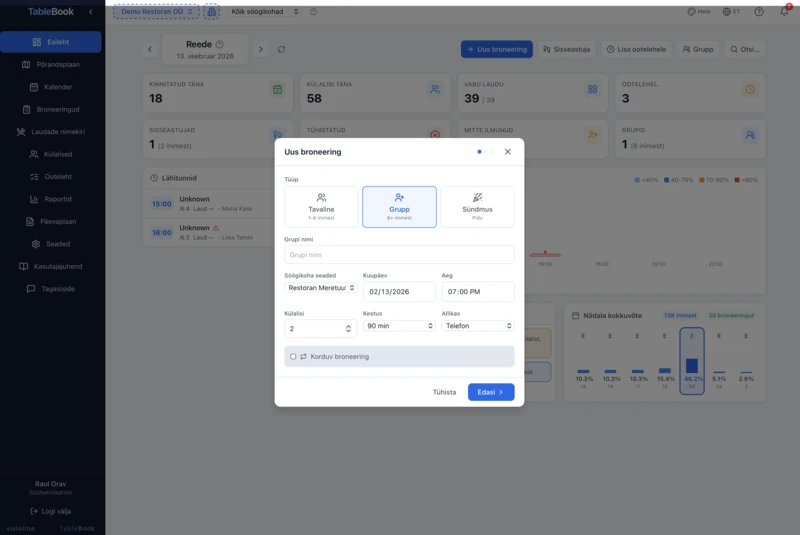The image size is (800, 535).
Task: Cancel with the Tühista button
Action: click(444, 392)
